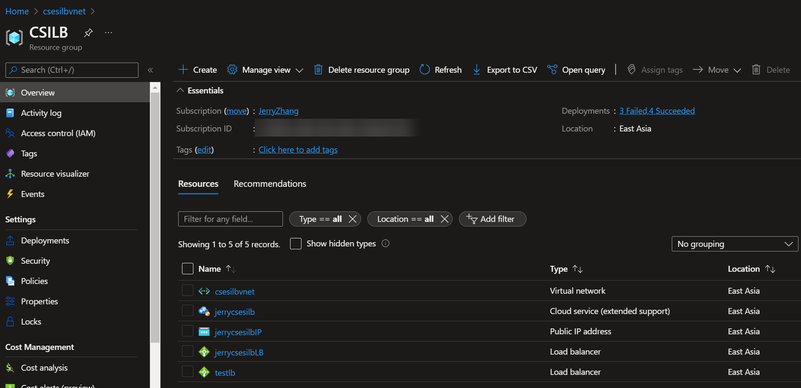Open the csesilbvnet breadcrumb
801x388 pixels.
tap(63, 11)
